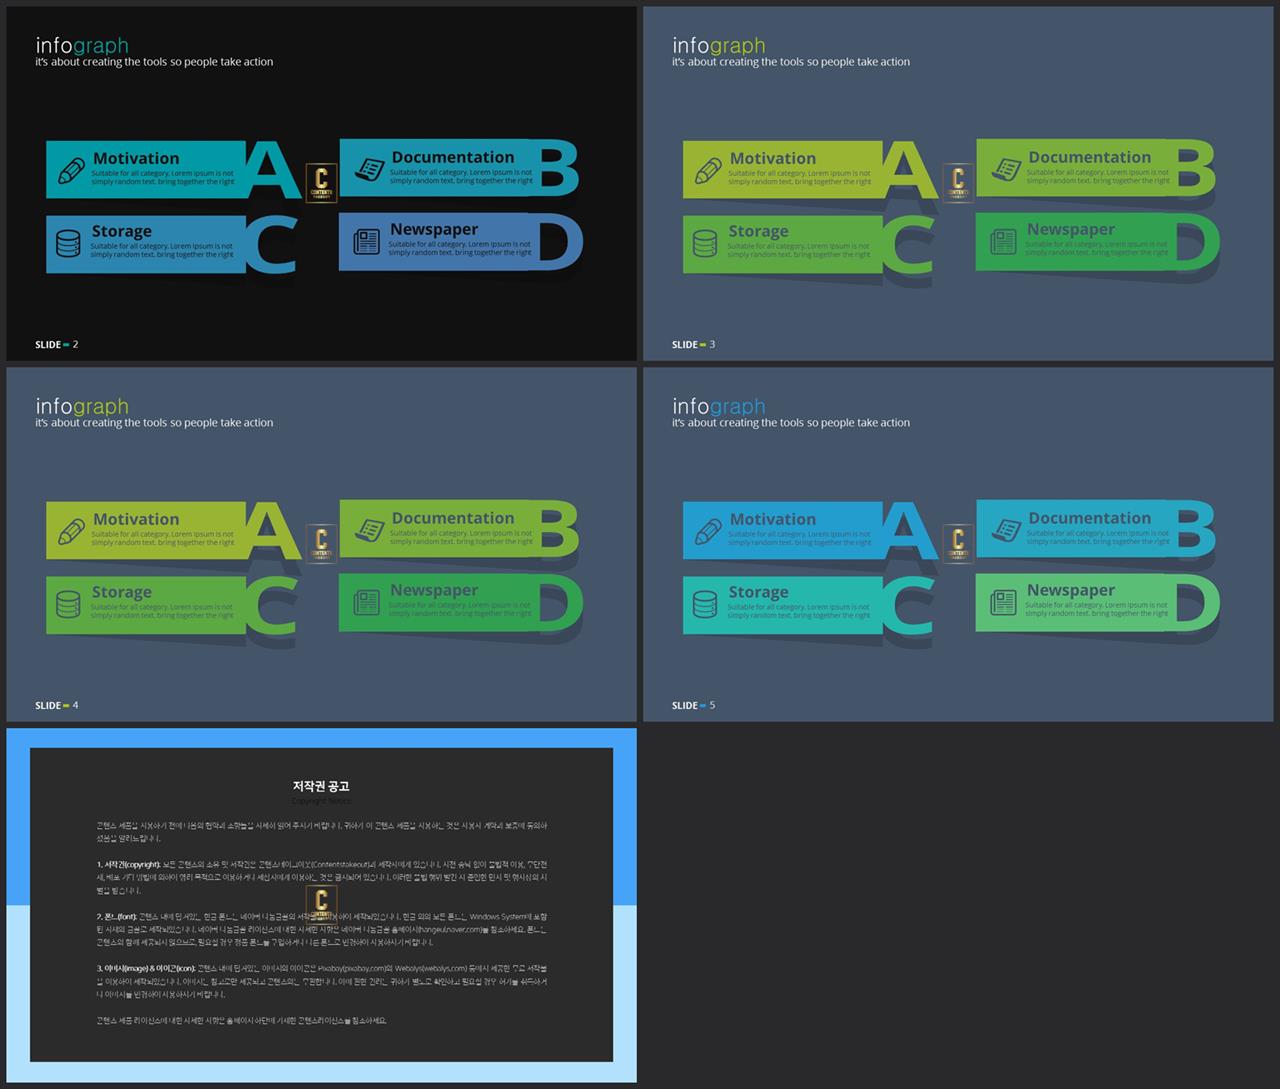Click the large letter D on slide 4

pyautogui.click(x=560, y=602)
